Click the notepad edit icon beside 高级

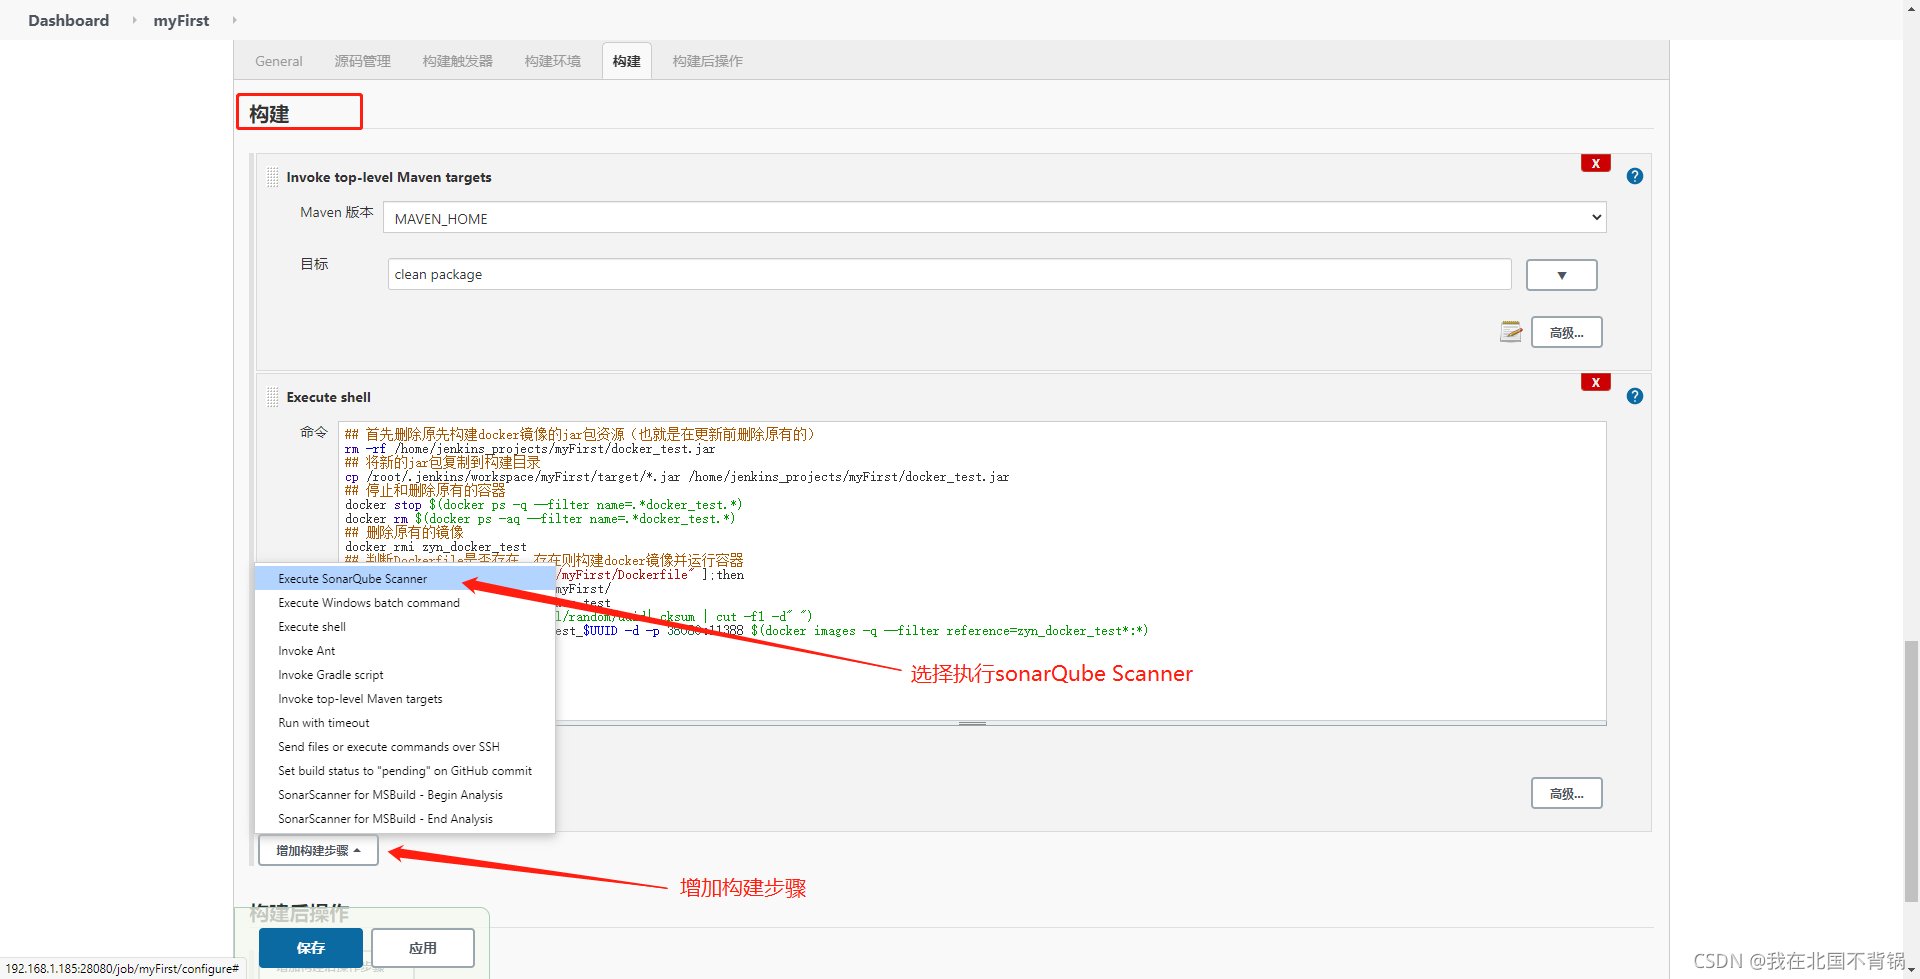(1511, 332)
